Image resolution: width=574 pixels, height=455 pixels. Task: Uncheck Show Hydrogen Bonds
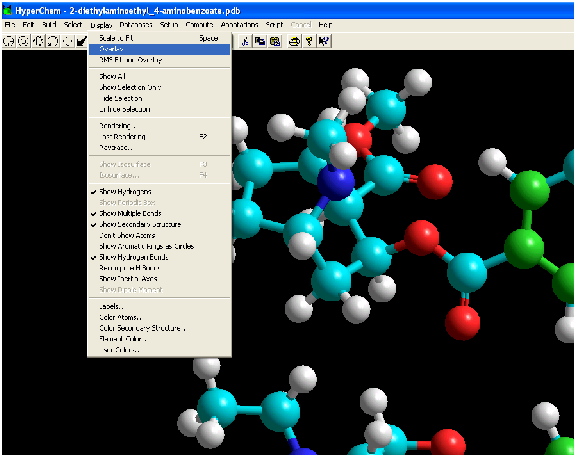click(x=159, y=257)
